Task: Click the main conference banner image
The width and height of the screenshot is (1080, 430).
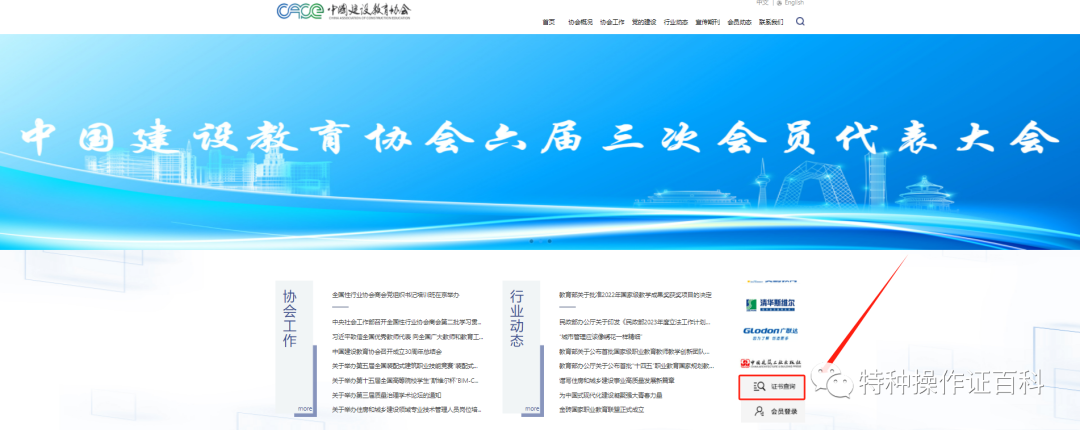Action: coord(540,141)
